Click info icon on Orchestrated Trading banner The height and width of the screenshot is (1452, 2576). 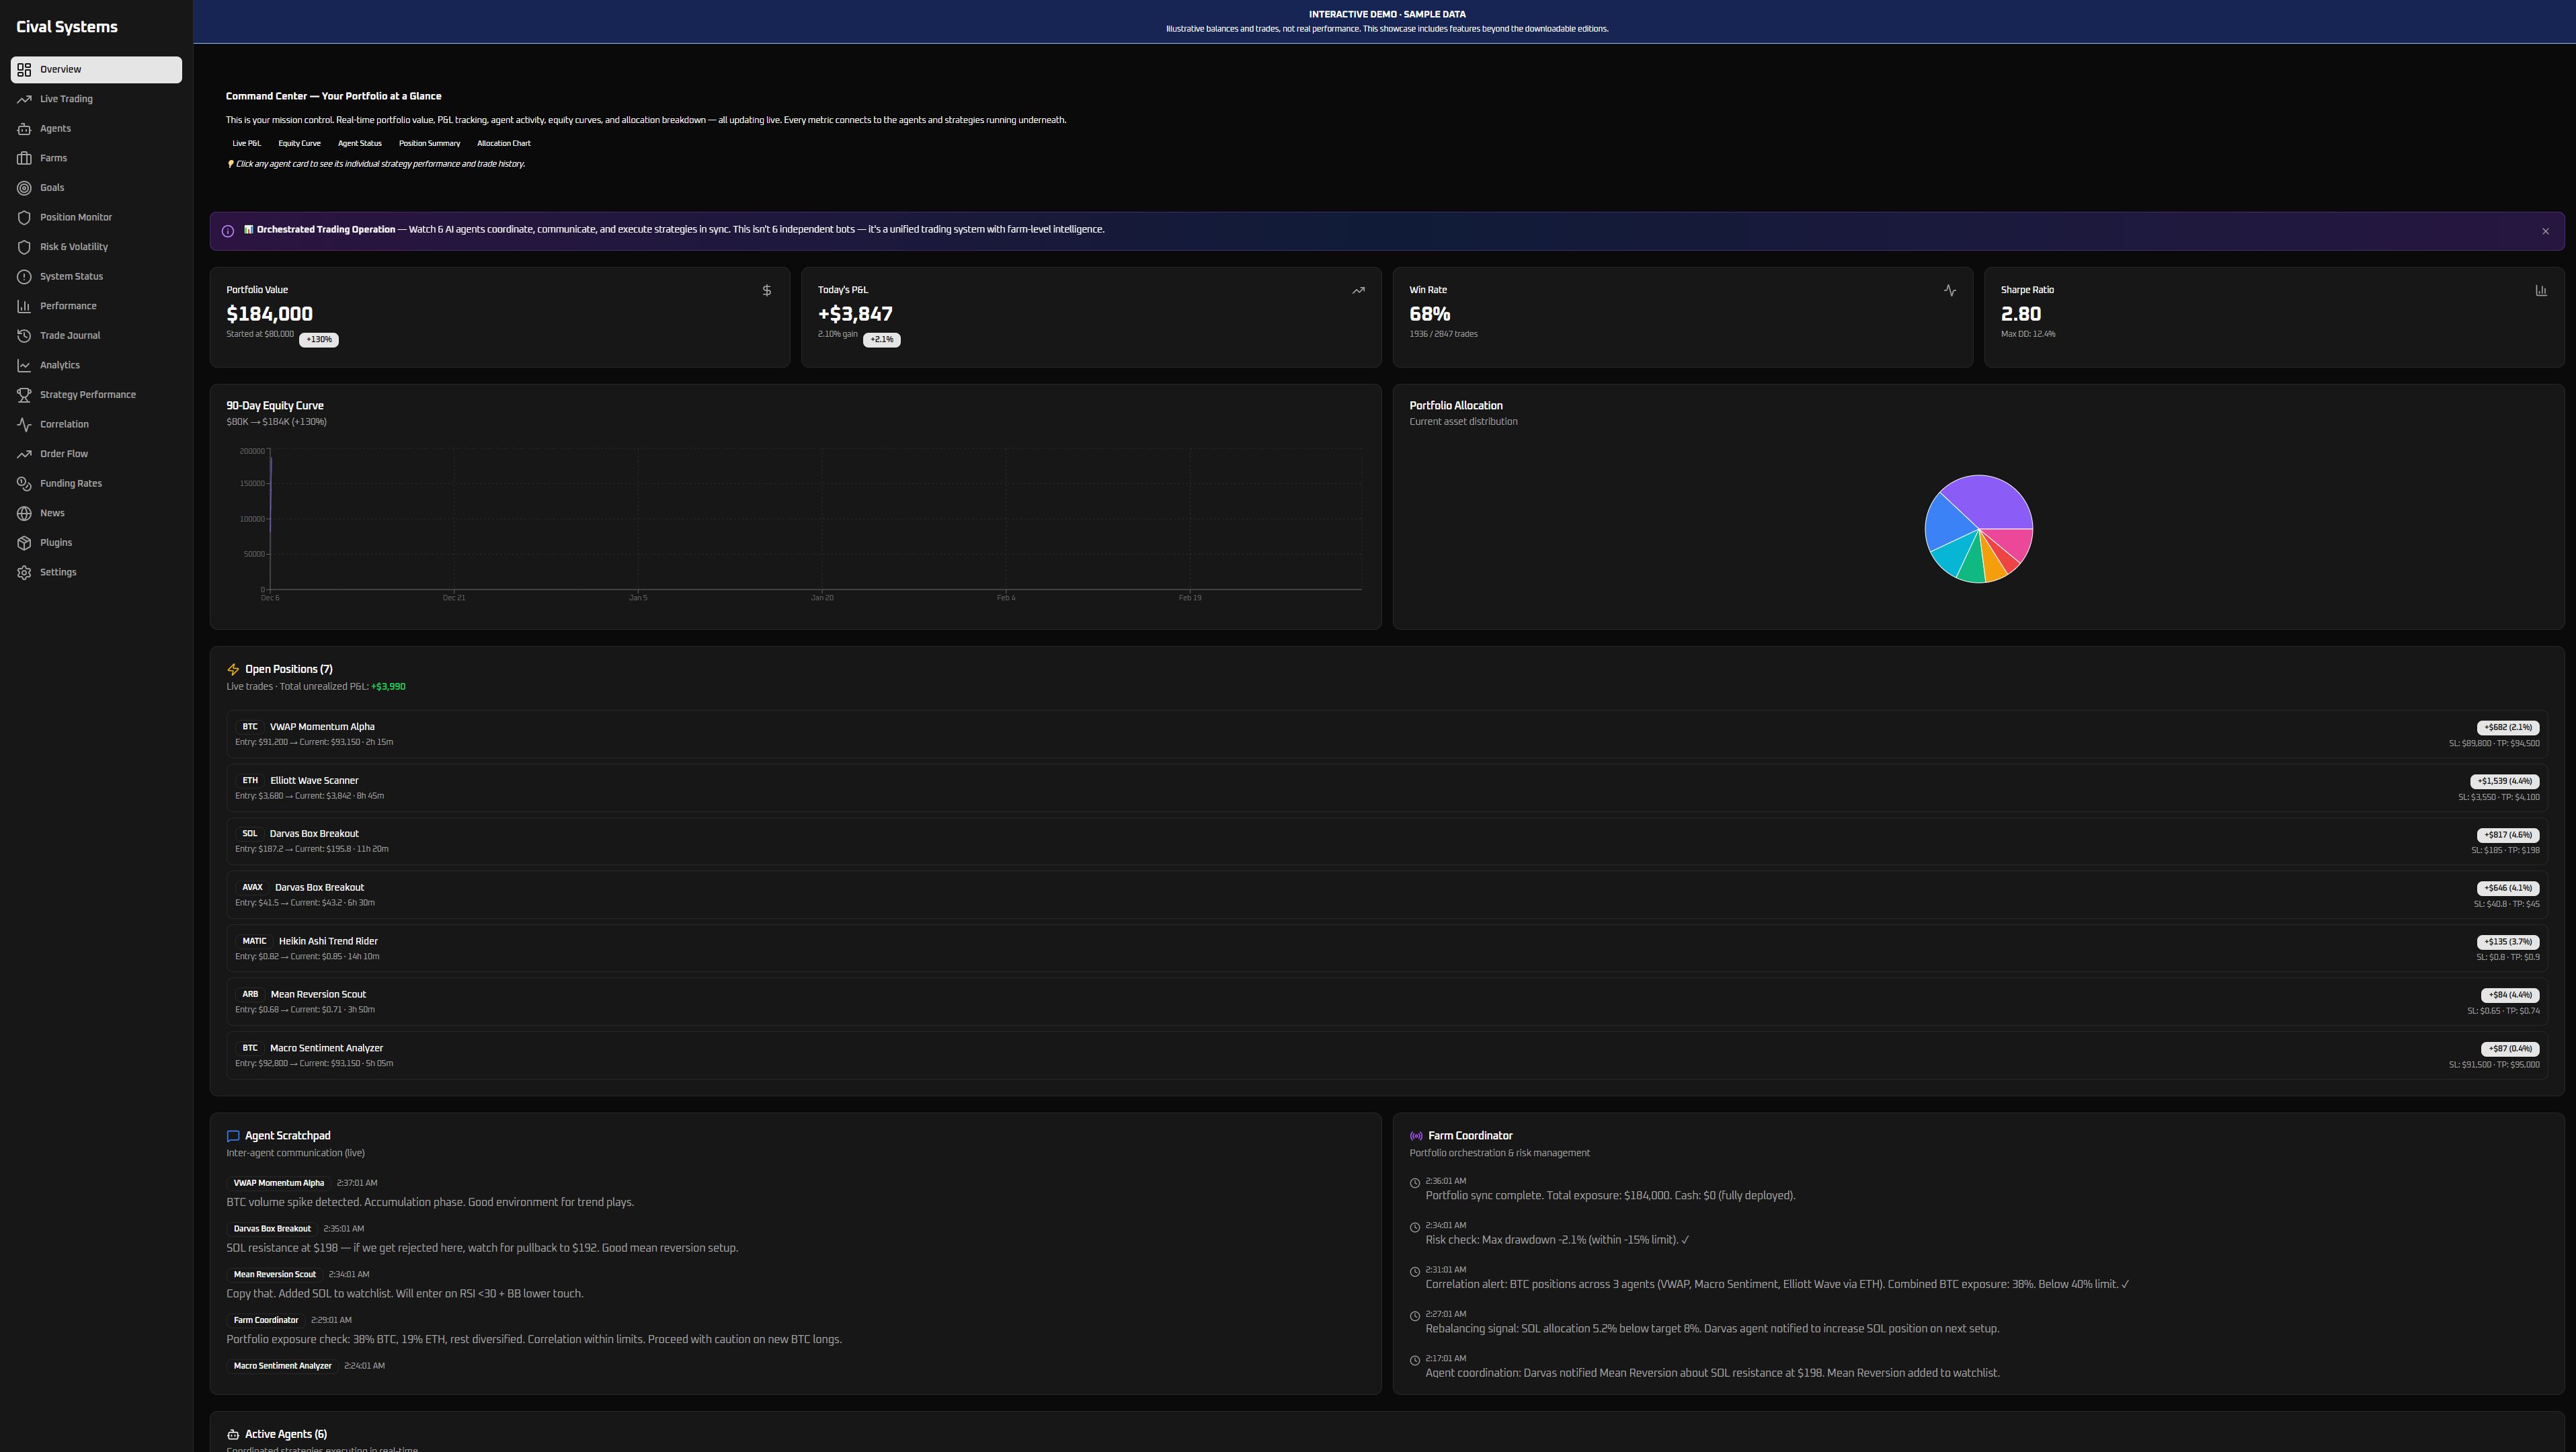[x=228, y=231]
